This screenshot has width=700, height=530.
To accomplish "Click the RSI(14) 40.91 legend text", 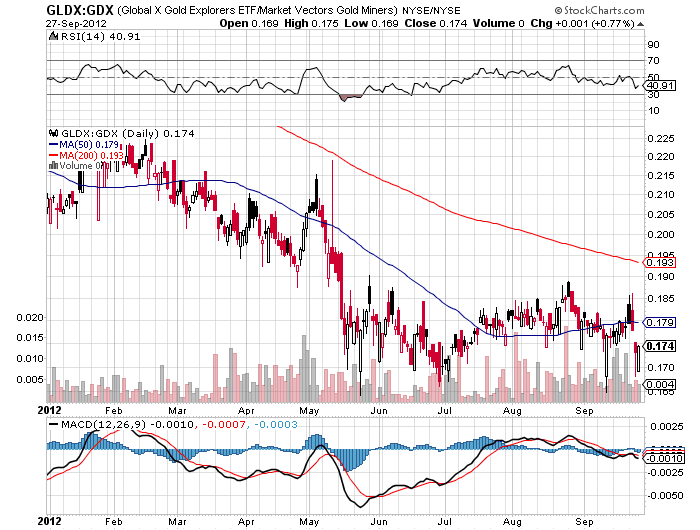I will 100,37.
